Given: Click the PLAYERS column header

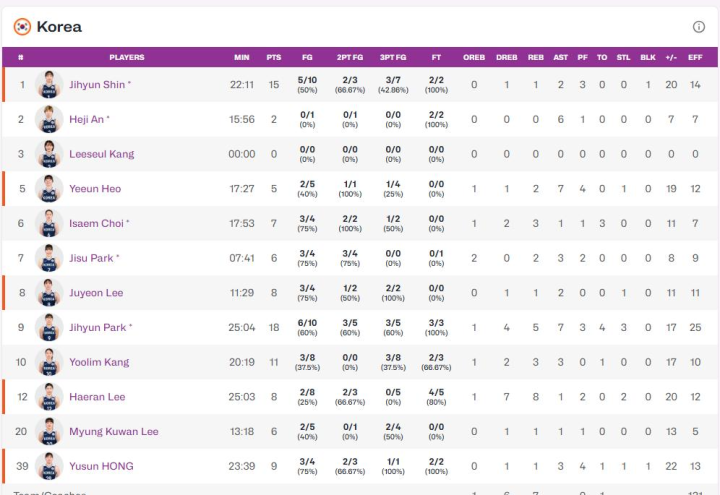Looking at the screenshot, I should [127, 57].
